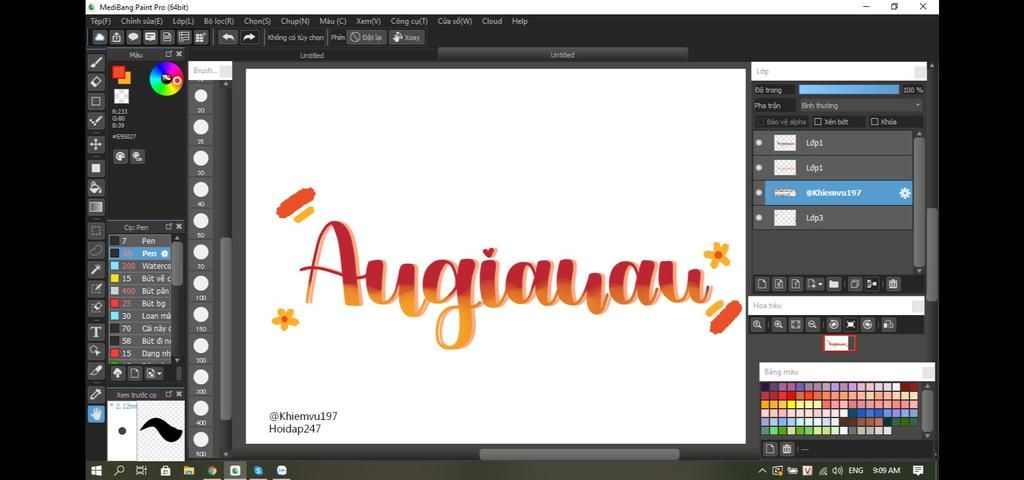
Task: Click the Xoay rotate button
Action: (406, 37)
